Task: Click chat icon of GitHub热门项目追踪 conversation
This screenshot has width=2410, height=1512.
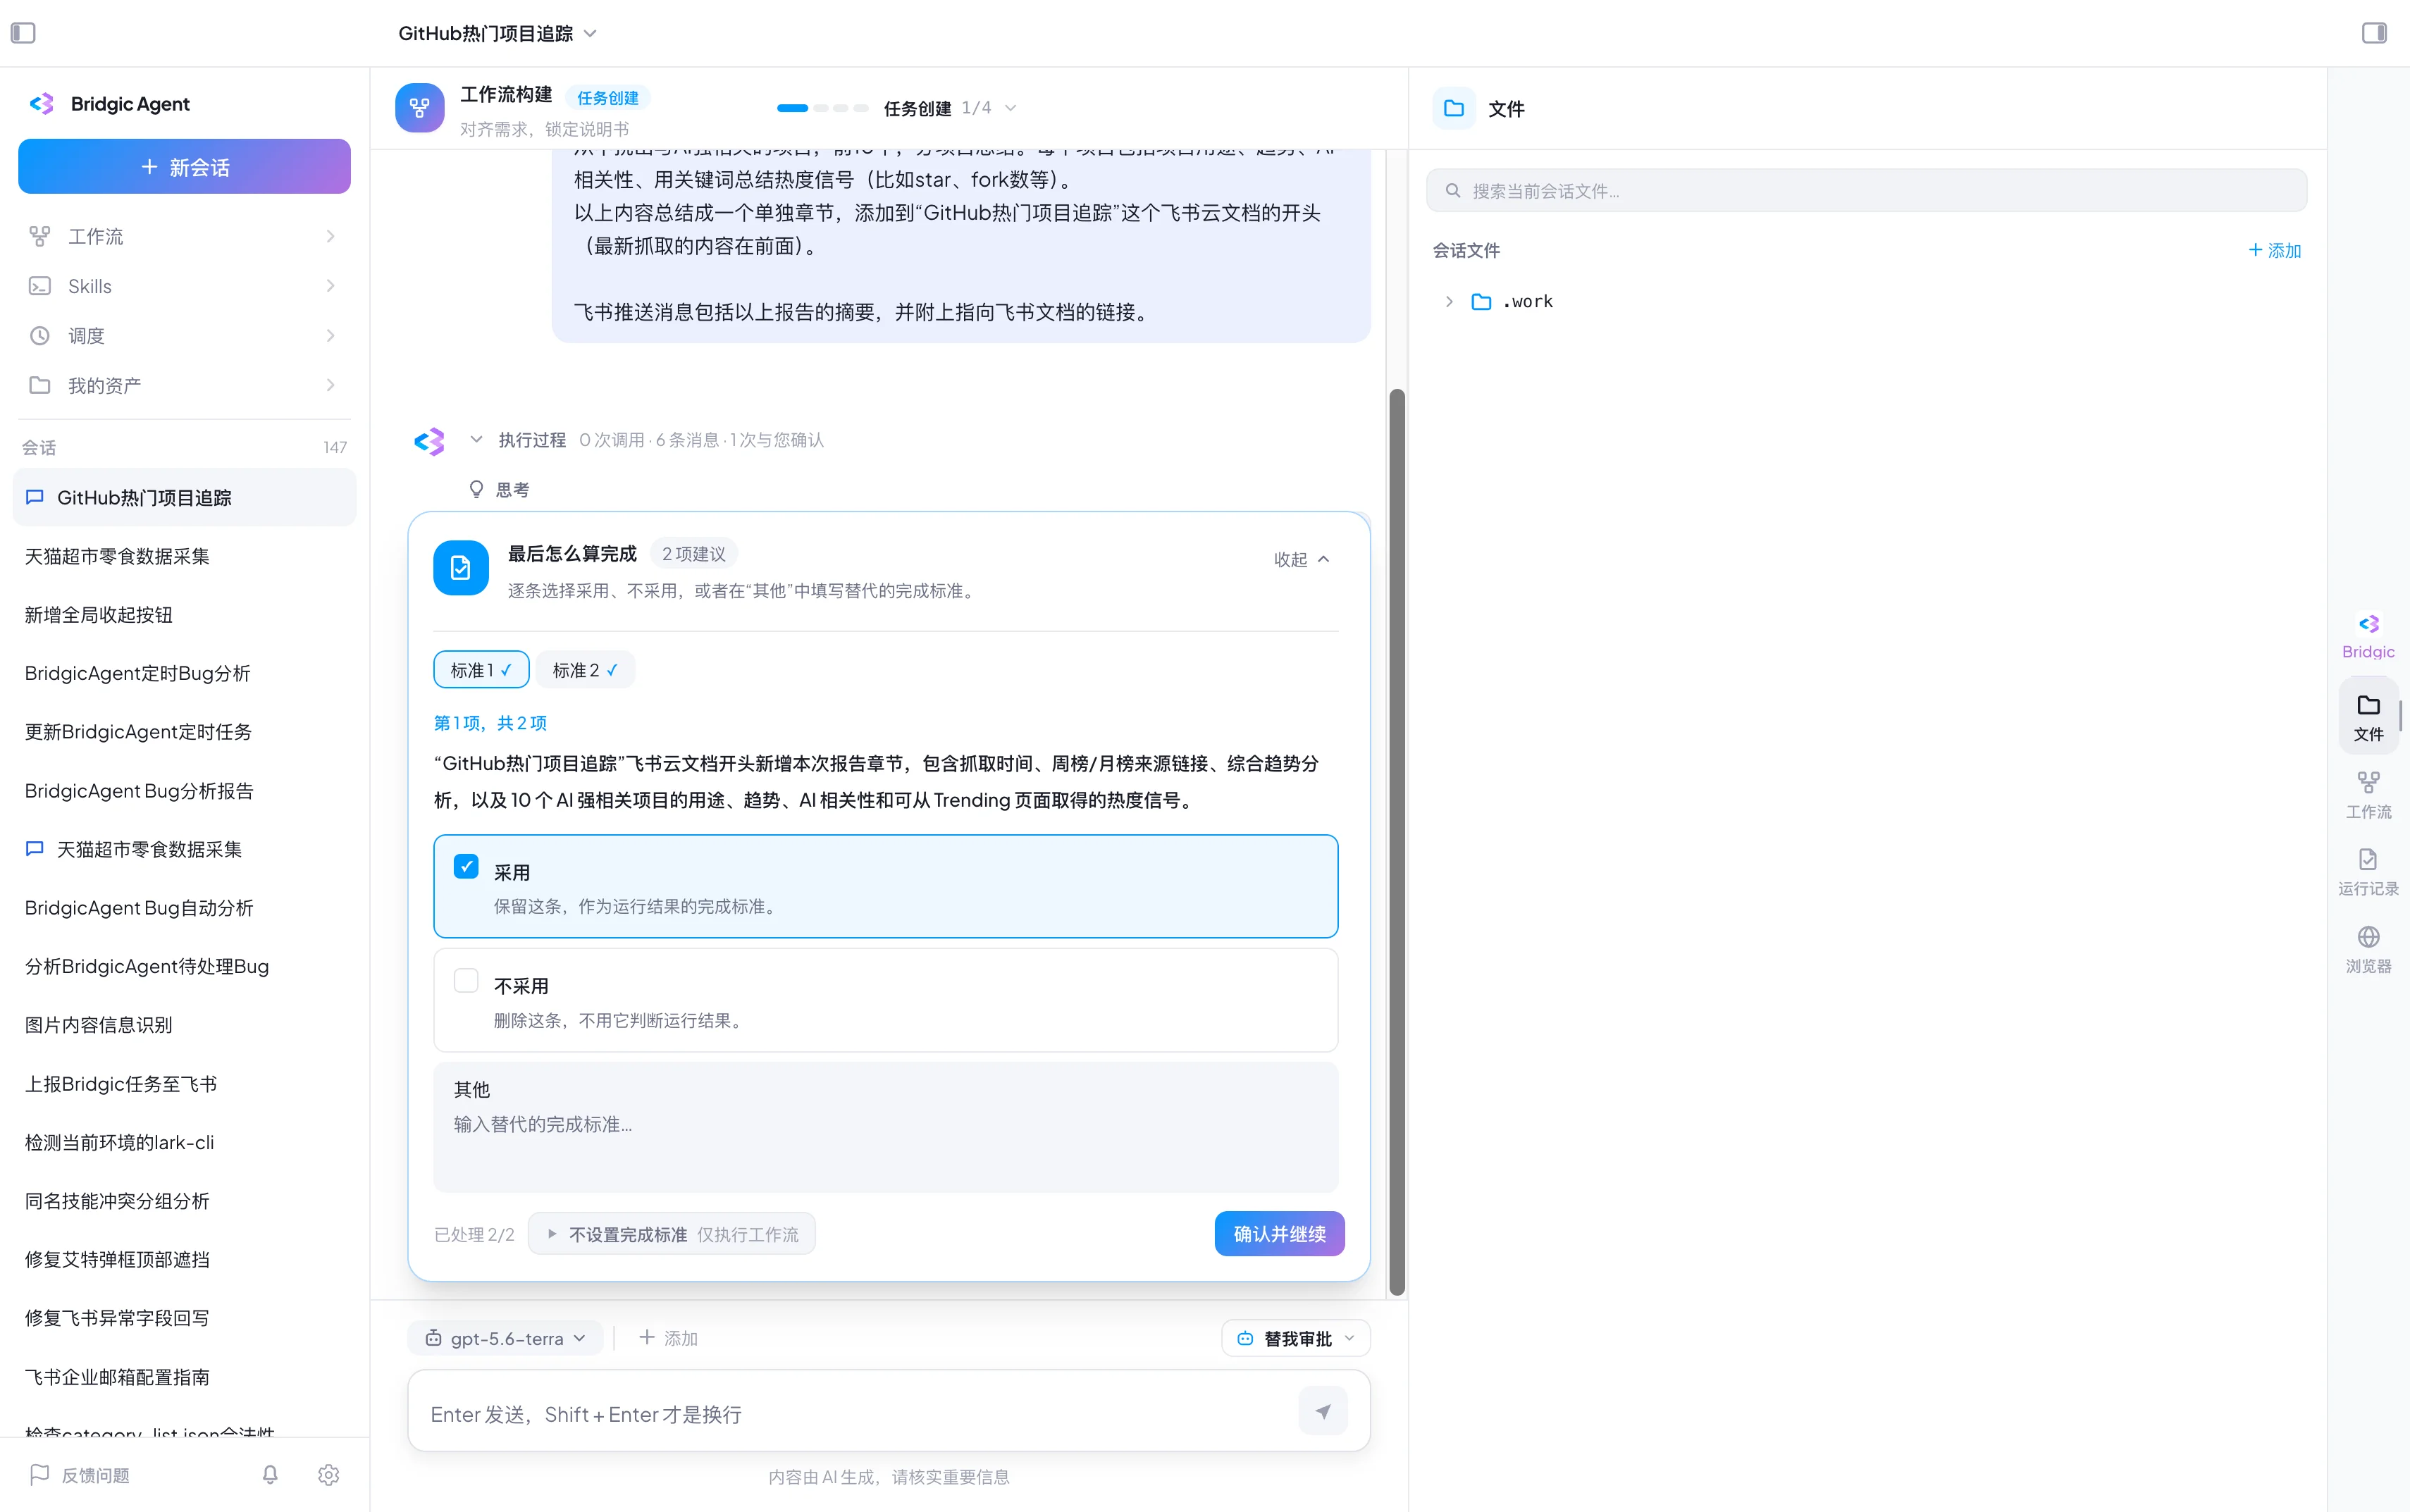Action: 35,497
